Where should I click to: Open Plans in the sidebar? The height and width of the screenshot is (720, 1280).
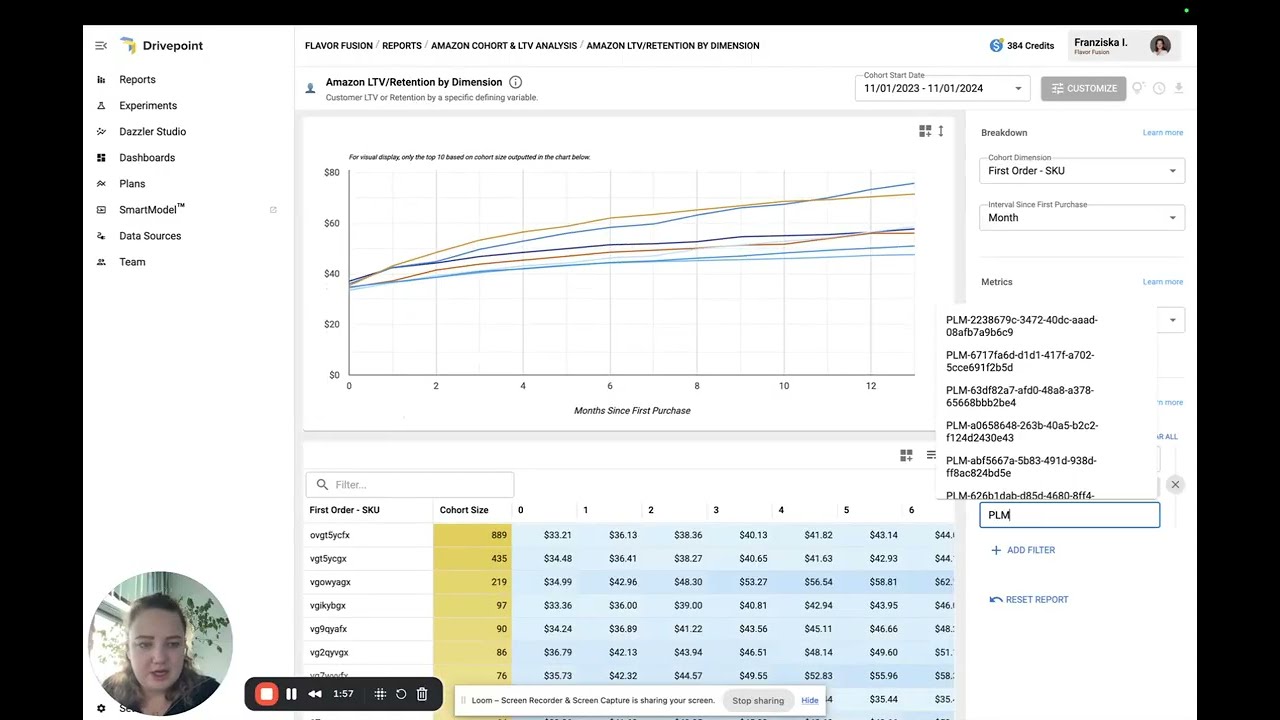(132, 184)
